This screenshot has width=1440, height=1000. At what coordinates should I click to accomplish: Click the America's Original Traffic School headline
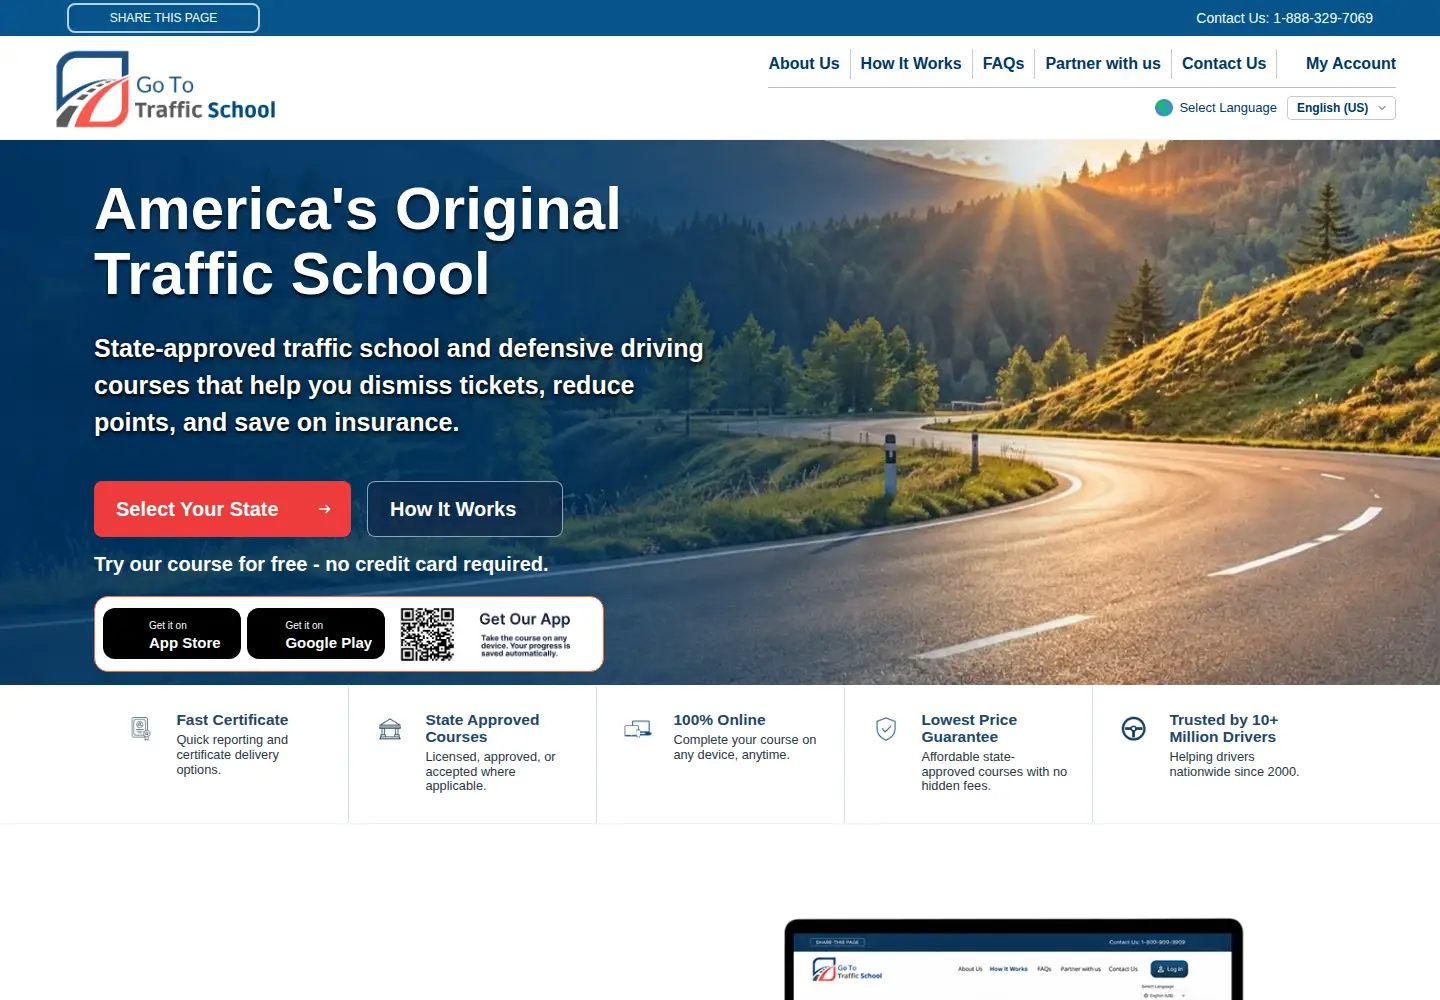coord(358,241)
